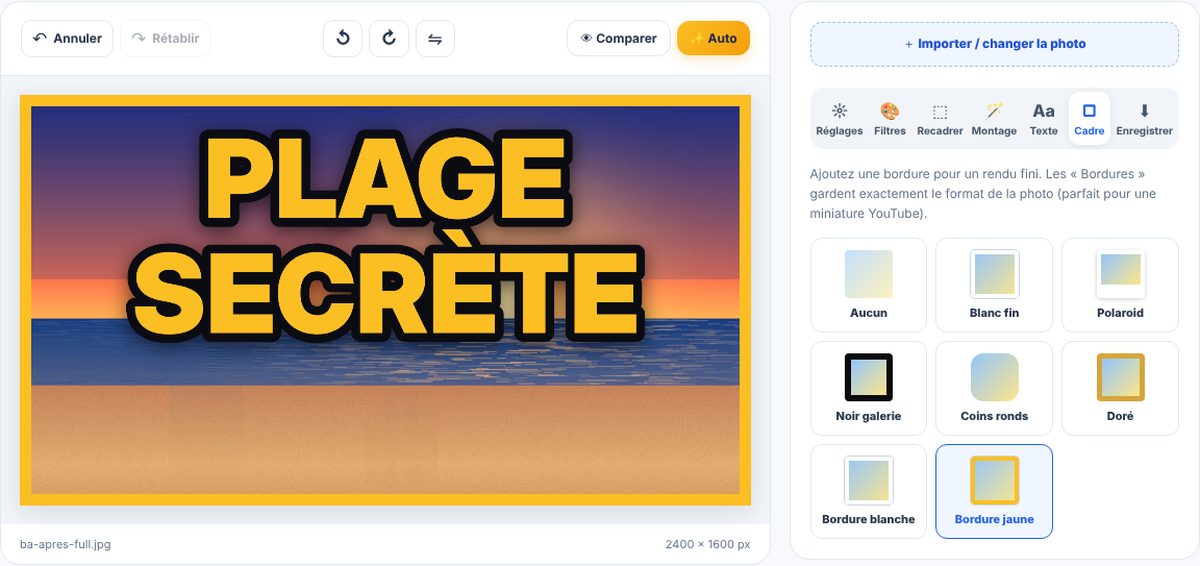
Task: Rotate the photo counterclockwise
Action: [343, 38]
